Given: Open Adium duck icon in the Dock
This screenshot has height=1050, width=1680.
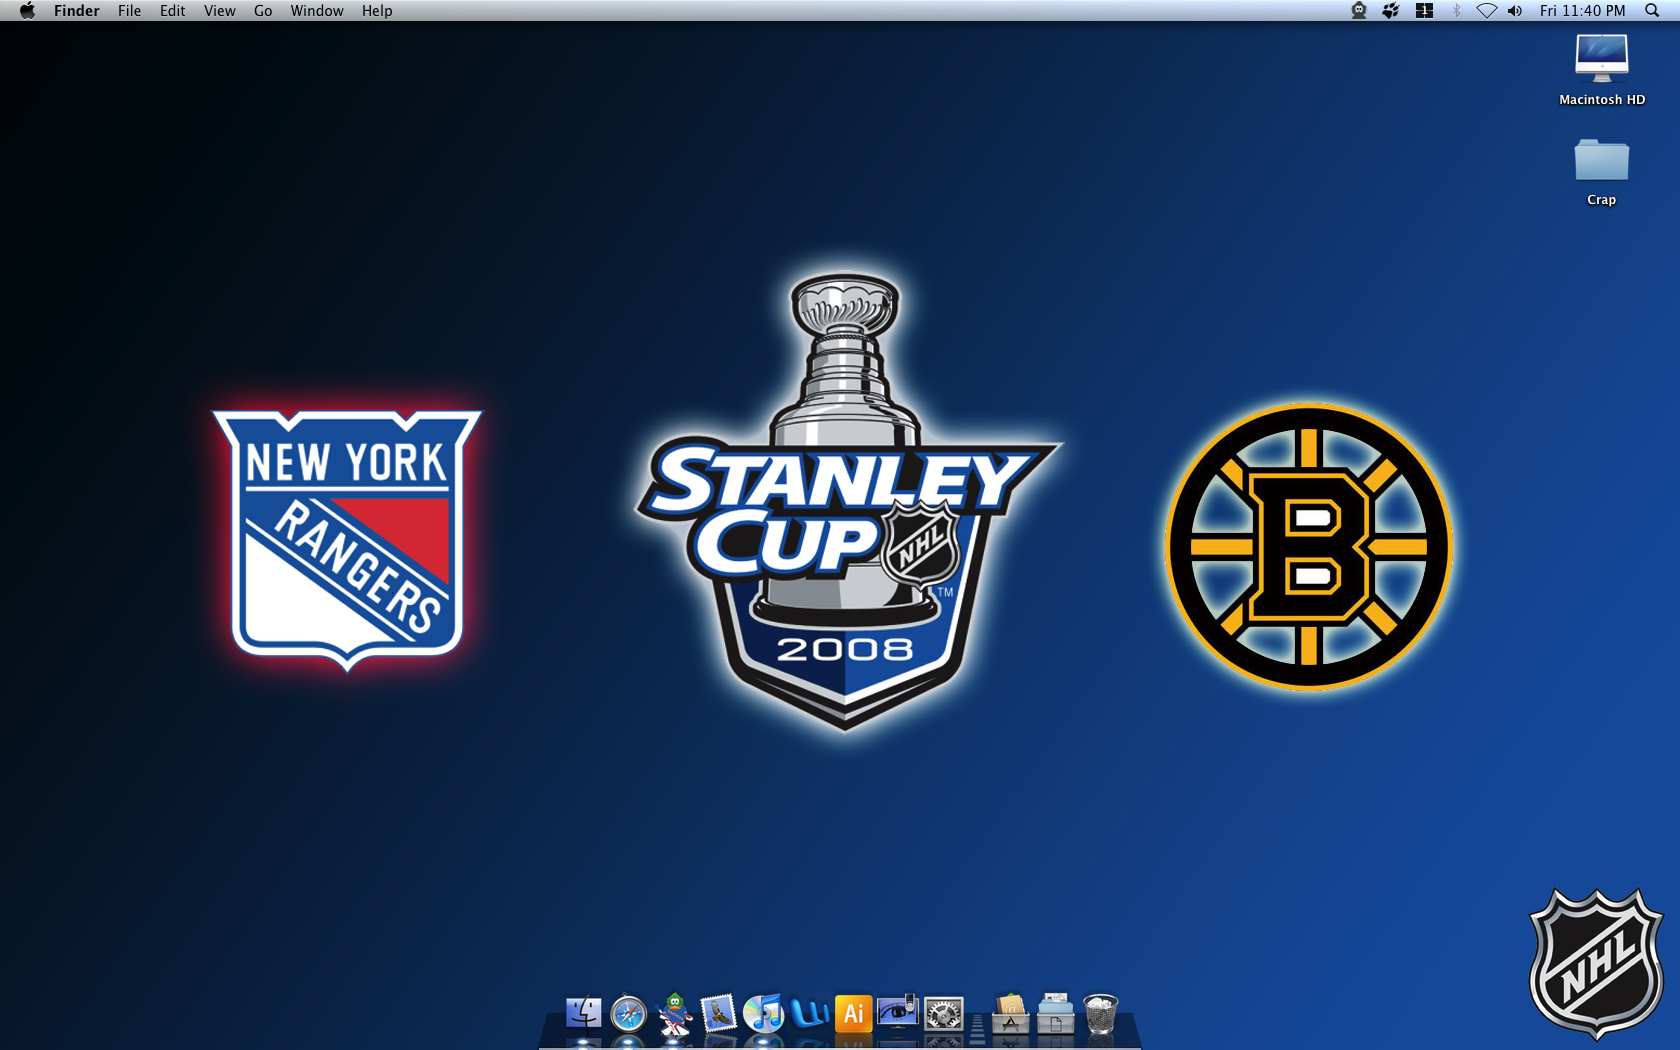Looking at the screenshot, I should pos(675,1014).
